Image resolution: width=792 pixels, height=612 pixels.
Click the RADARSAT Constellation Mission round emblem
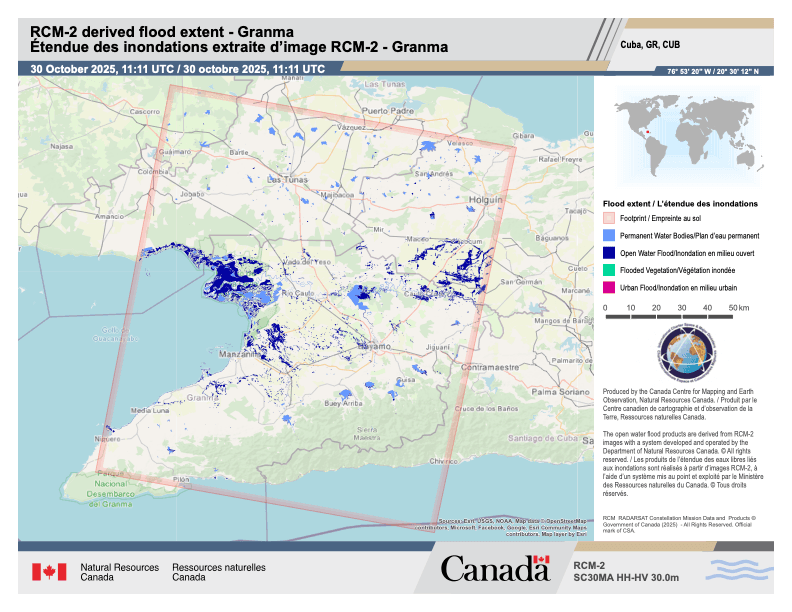[686, 356]
